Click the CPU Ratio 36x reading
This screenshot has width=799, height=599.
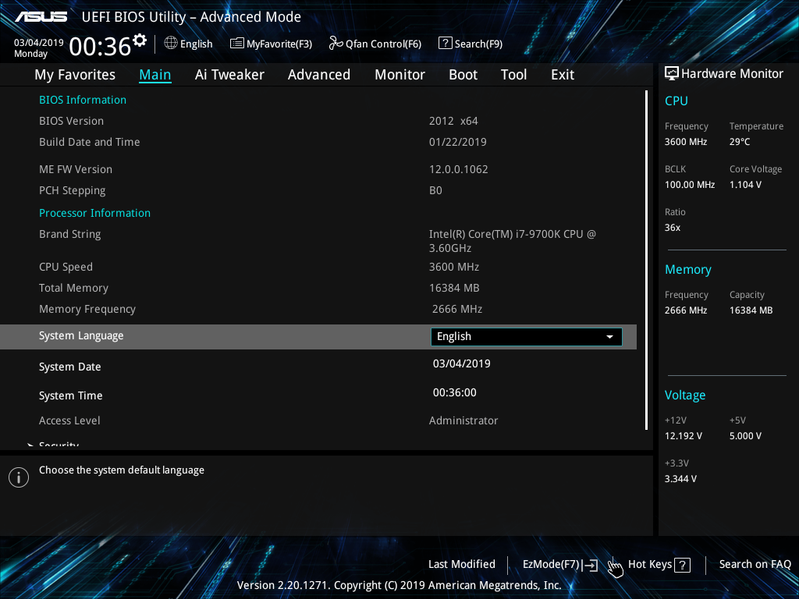tap(672, 228)
